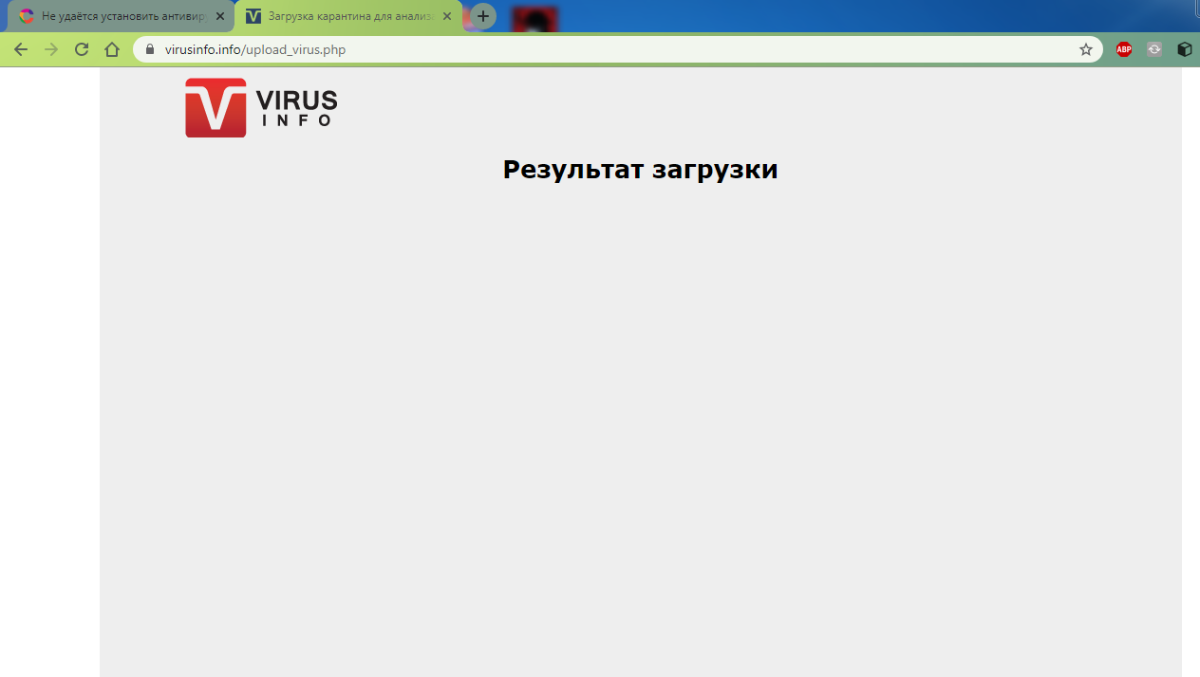Viewport: 1200px width, 677px height.
Task: Open a new tab with plus button
Action: coord(483,16)
